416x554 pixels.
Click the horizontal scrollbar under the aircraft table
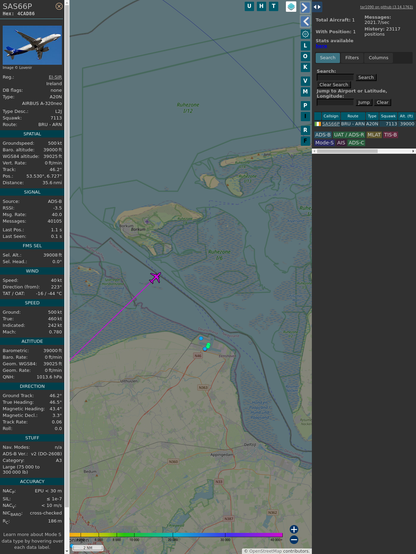coord(364,151)
